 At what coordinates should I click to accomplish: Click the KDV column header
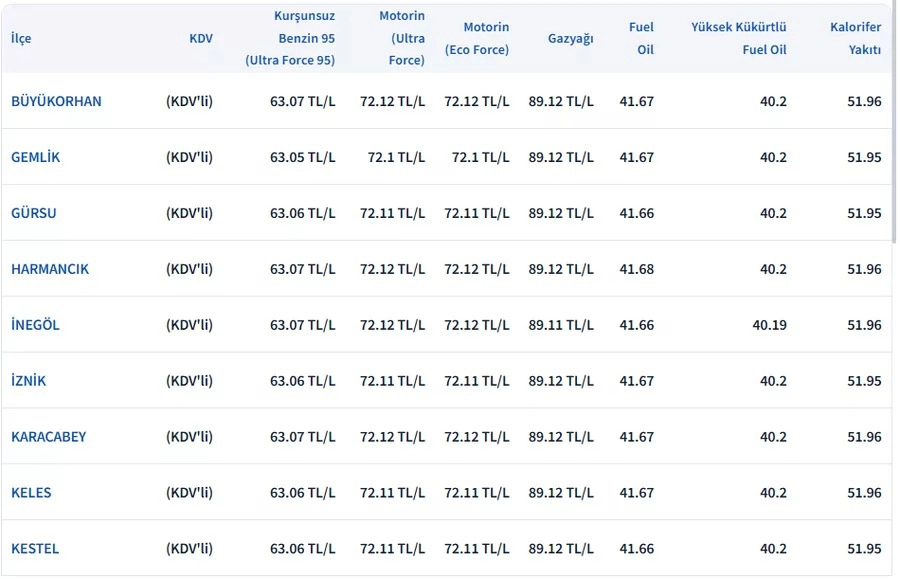tap(201, 38)
